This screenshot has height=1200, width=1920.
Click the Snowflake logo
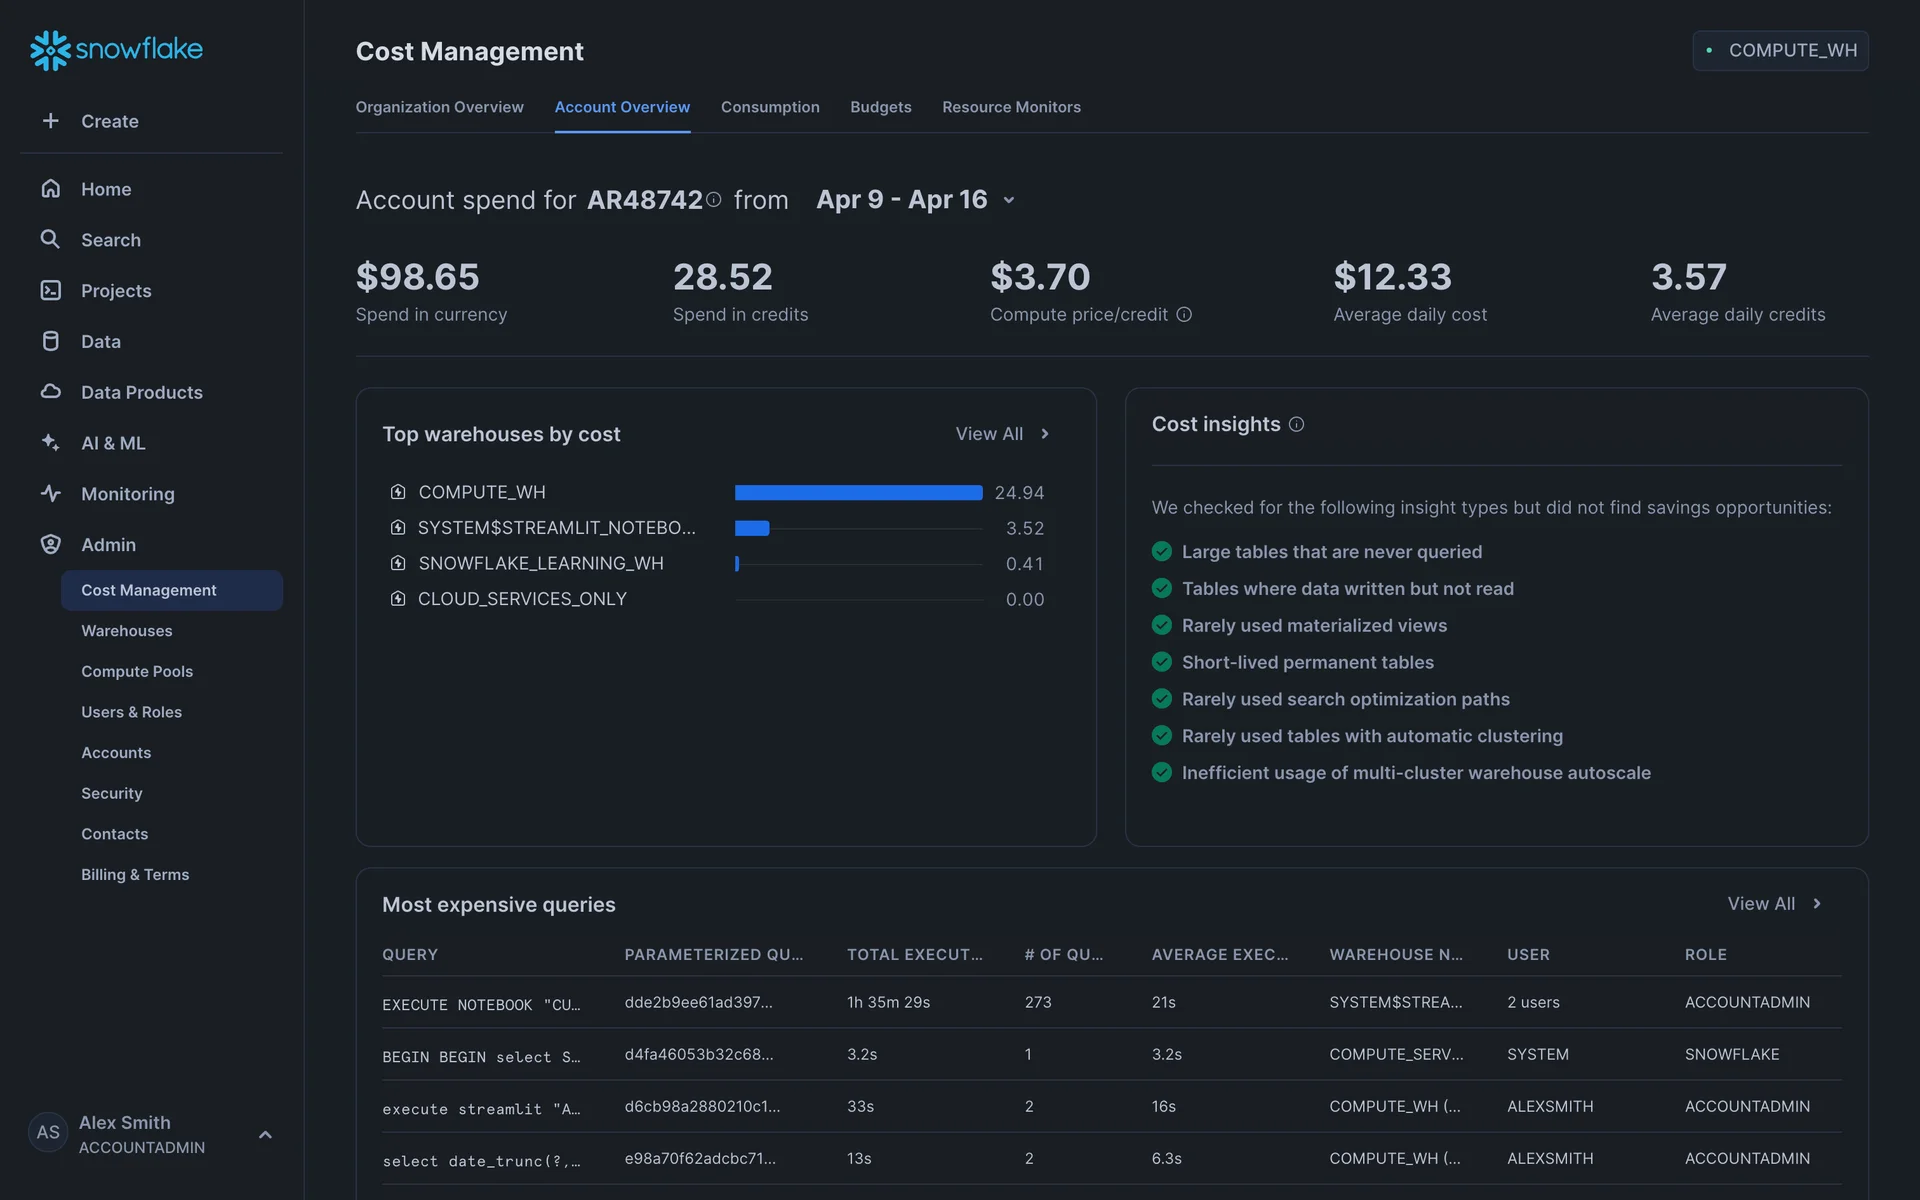pyautogui.click(x=116, y=50)
